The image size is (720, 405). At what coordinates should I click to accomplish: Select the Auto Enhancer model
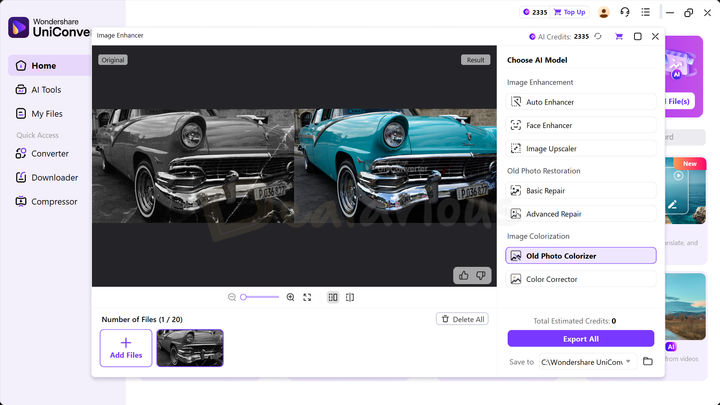581,102
